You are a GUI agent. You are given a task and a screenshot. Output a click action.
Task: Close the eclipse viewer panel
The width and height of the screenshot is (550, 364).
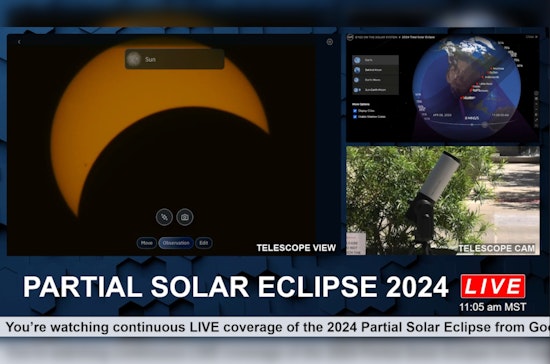(x=532, y=36)
